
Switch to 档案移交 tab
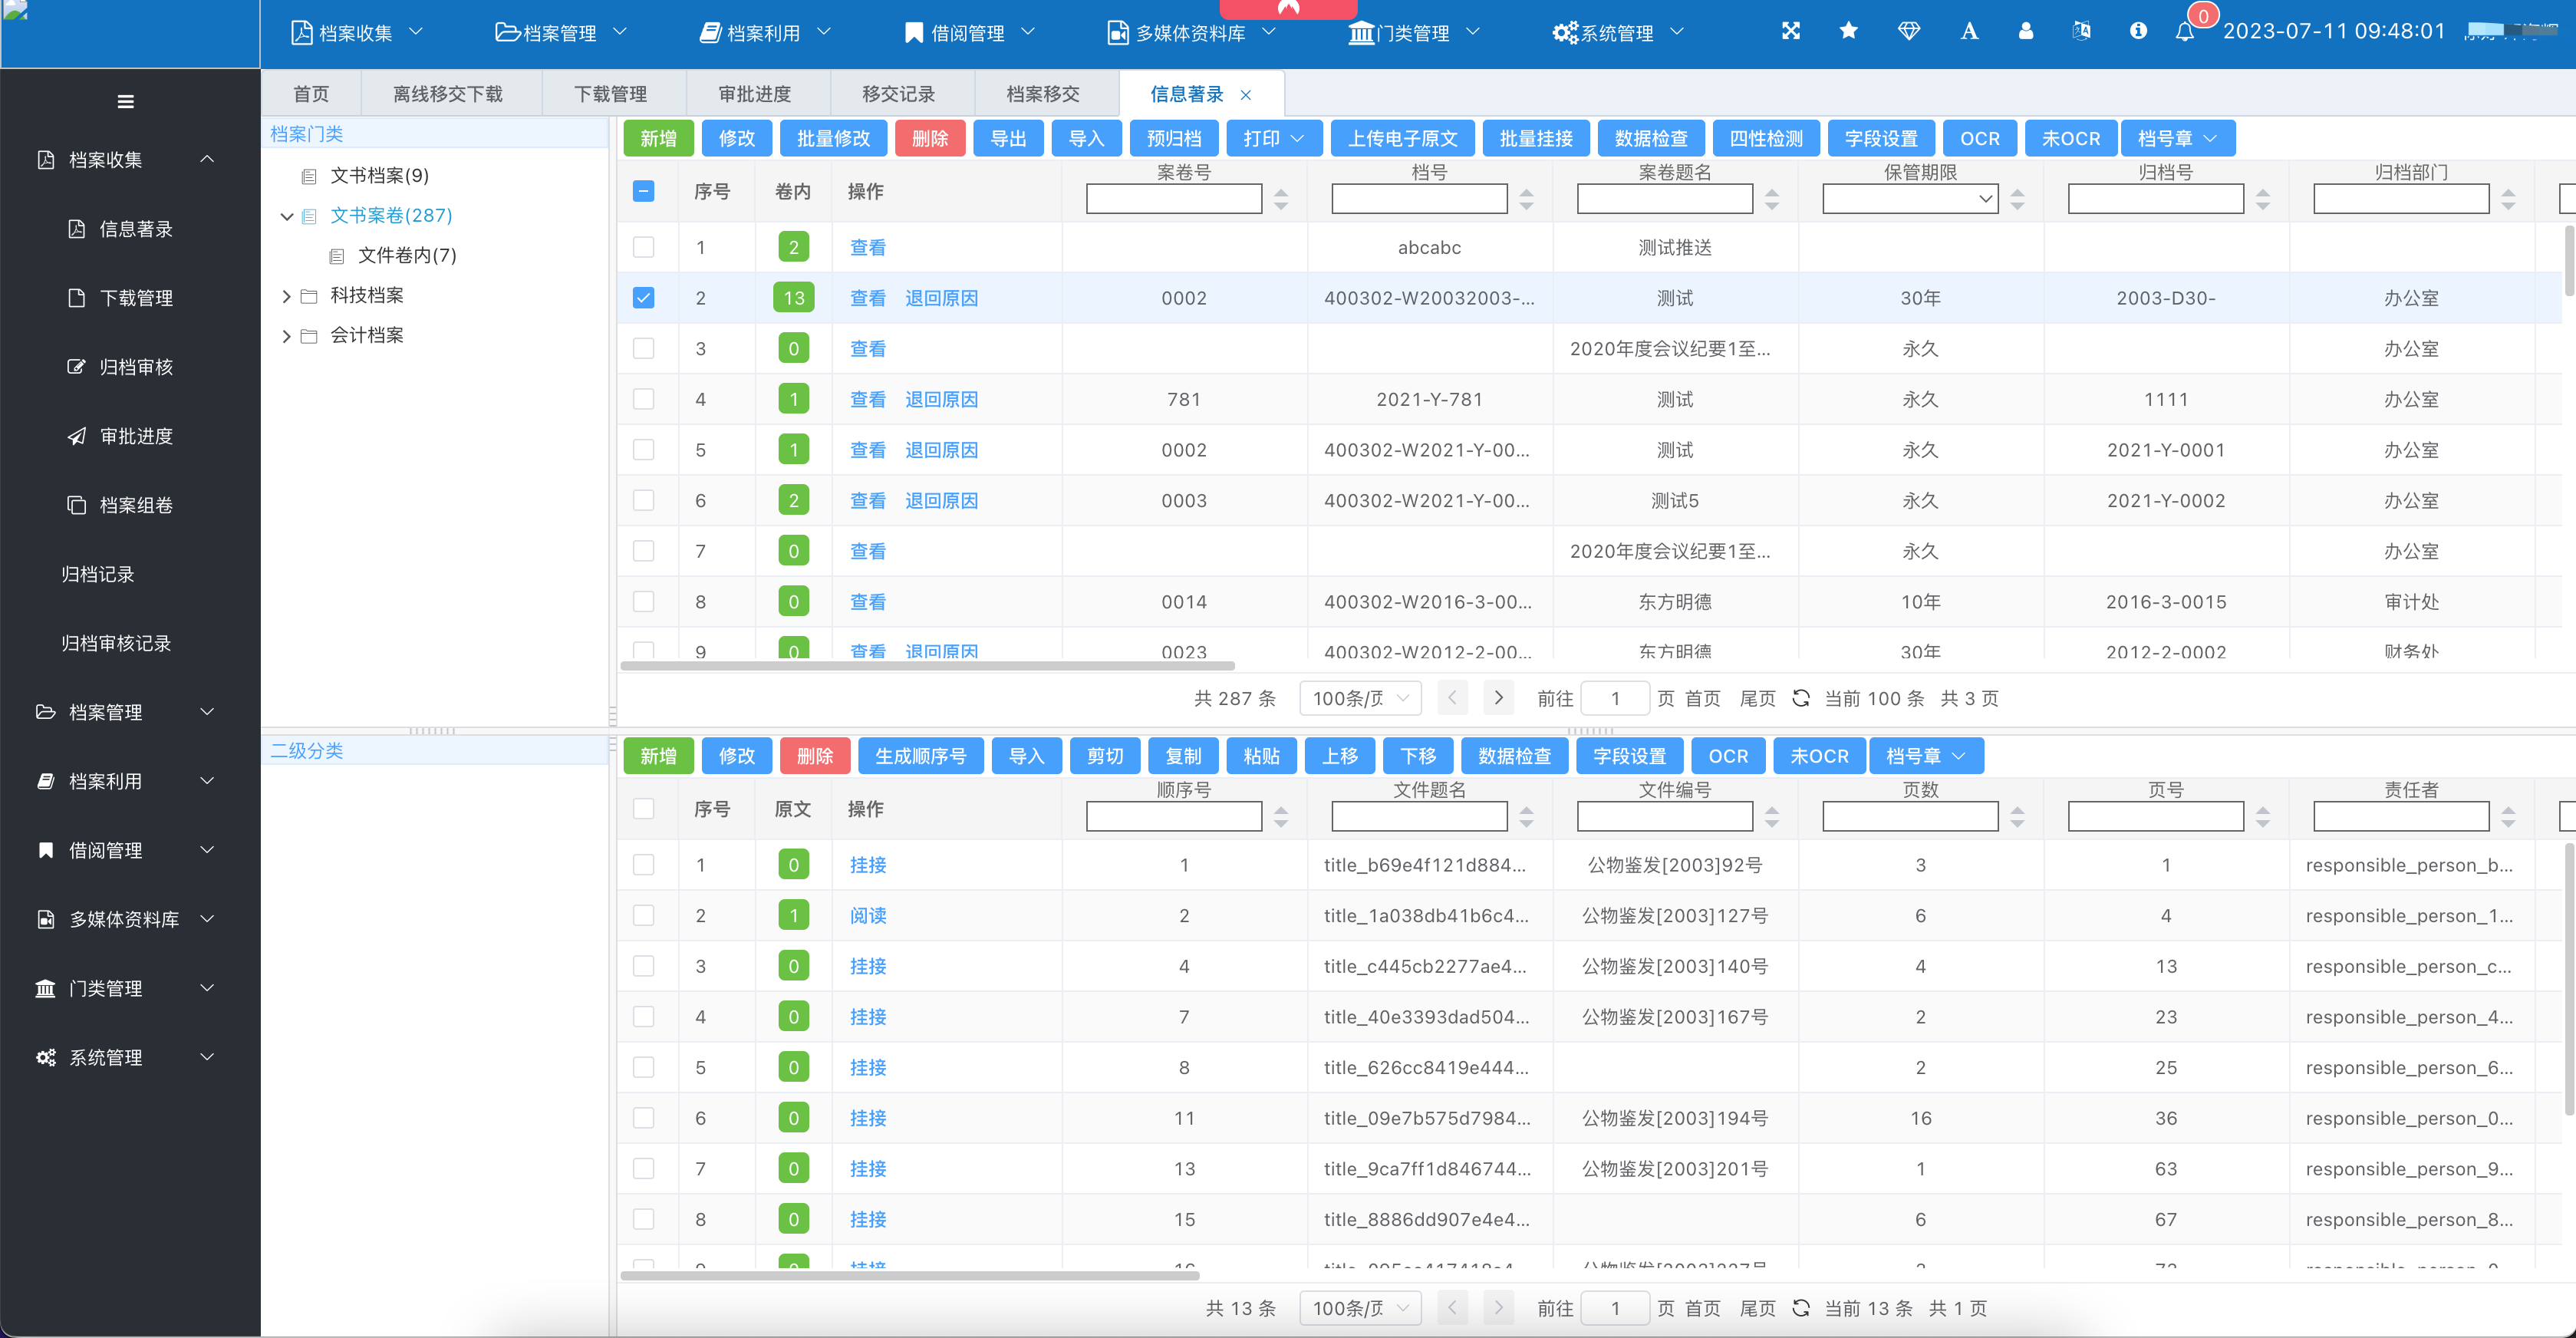click(x=1043, y=94)
